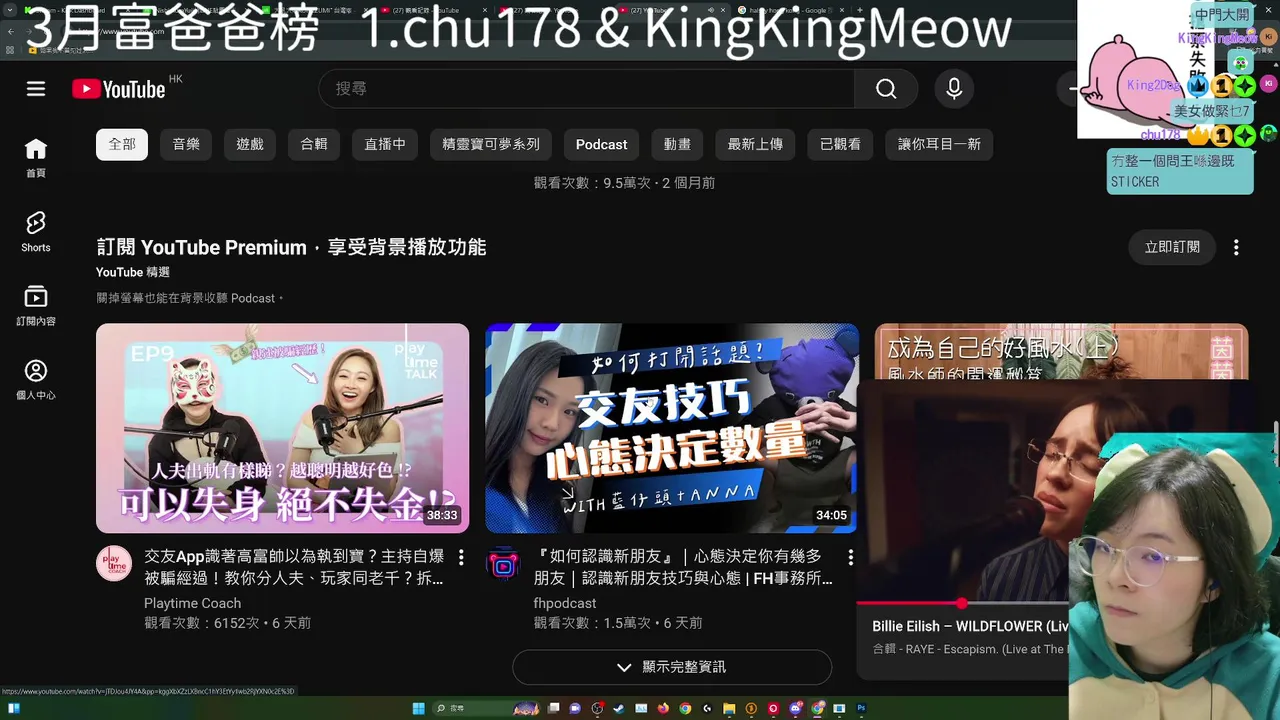This screenshot has height=720, width=1280.
Task: Open 交友技巧 心態決定數量 video thumbnail
Action: coord(672,428)
